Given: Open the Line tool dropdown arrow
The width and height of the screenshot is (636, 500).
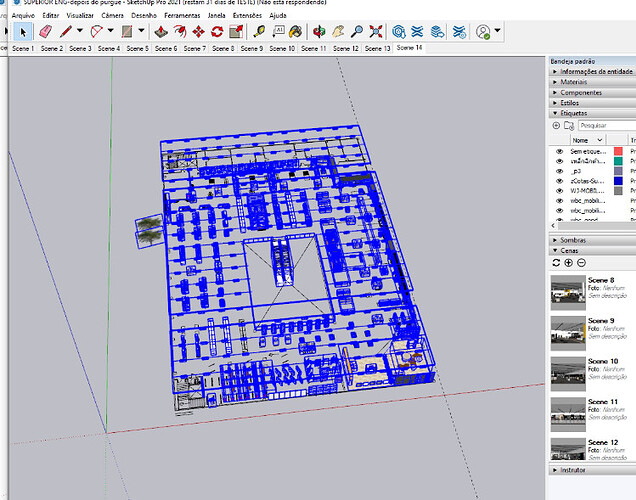Looking at the screenshot, I should pyautogui.click(x=80, y=31).
